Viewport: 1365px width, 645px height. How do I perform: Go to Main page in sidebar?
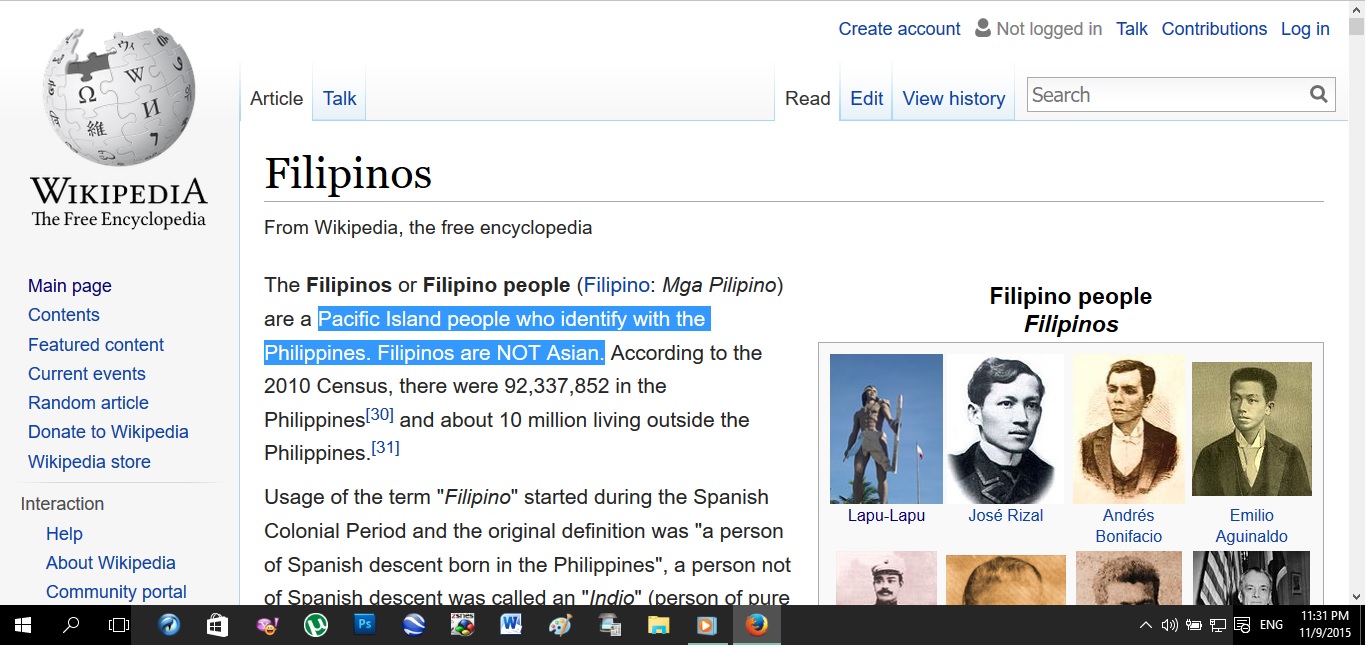click(70, 286)
